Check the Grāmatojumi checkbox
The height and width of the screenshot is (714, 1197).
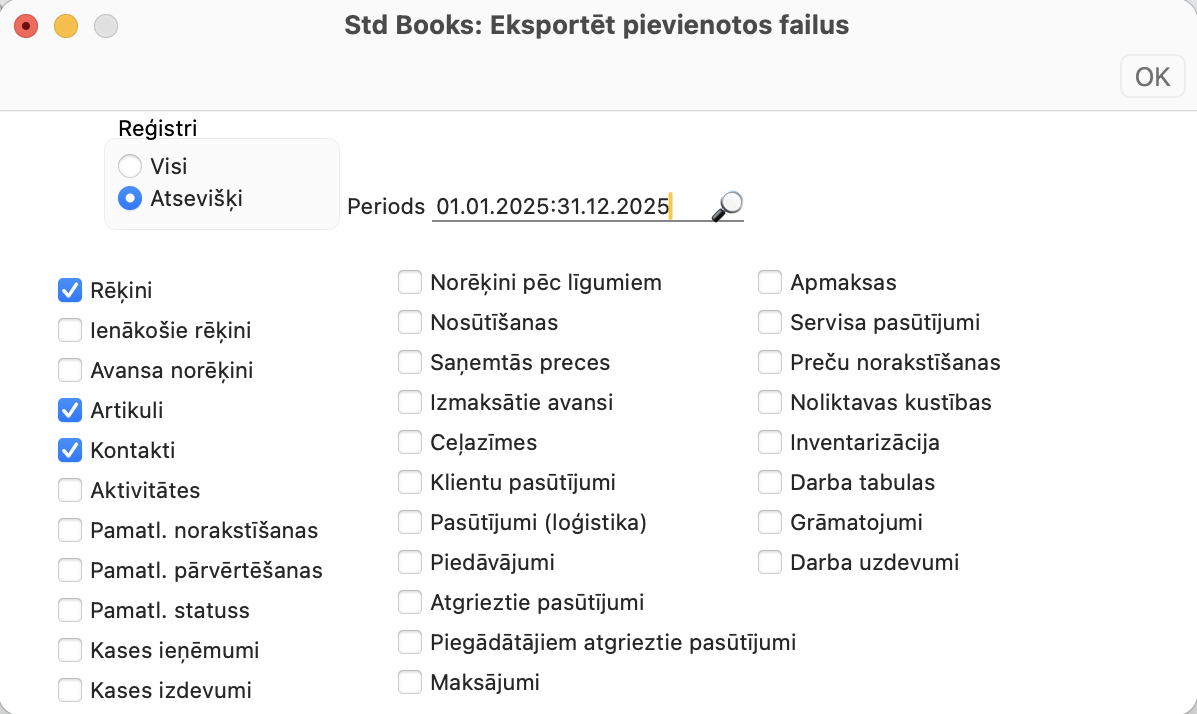[770, 522]
